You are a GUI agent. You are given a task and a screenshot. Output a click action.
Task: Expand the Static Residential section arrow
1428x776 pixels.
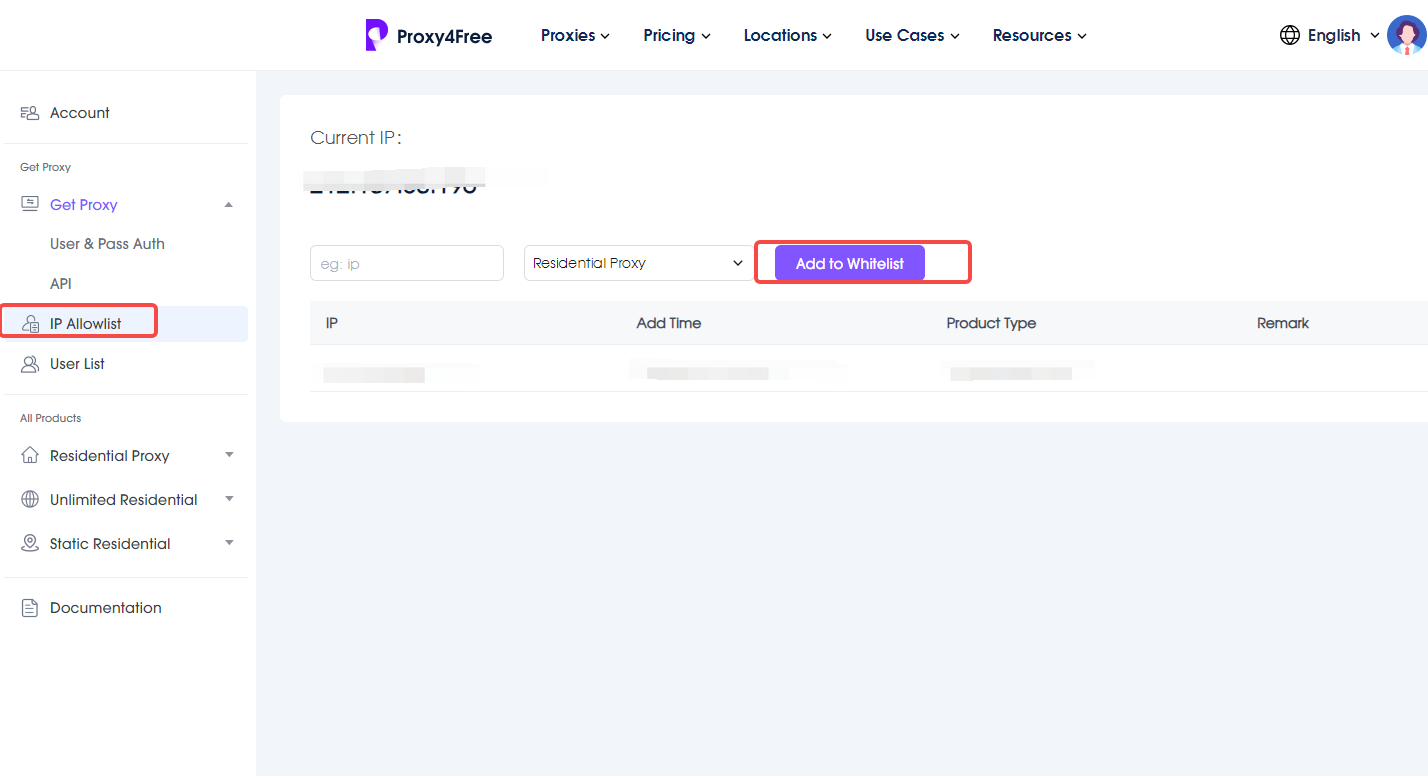pyautogui.click(x=229, y=543)
